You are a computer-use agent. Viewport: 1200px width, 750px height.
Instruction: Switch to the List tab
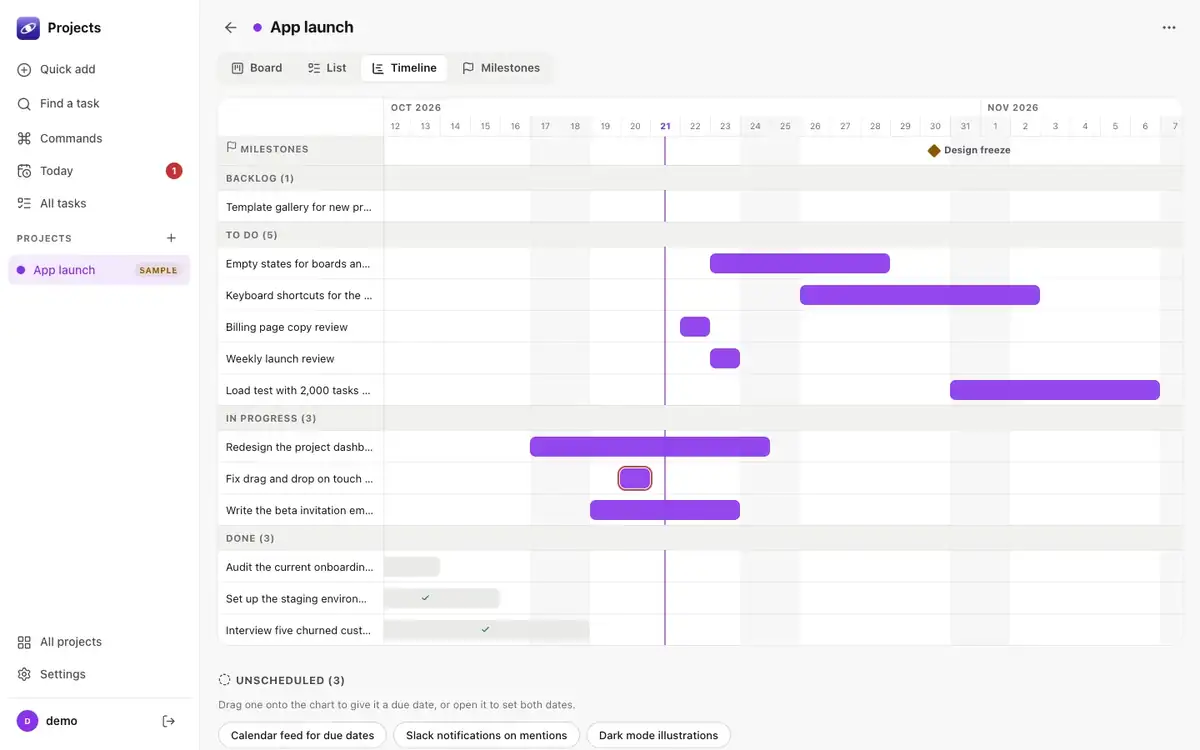(x=327, y=68)
